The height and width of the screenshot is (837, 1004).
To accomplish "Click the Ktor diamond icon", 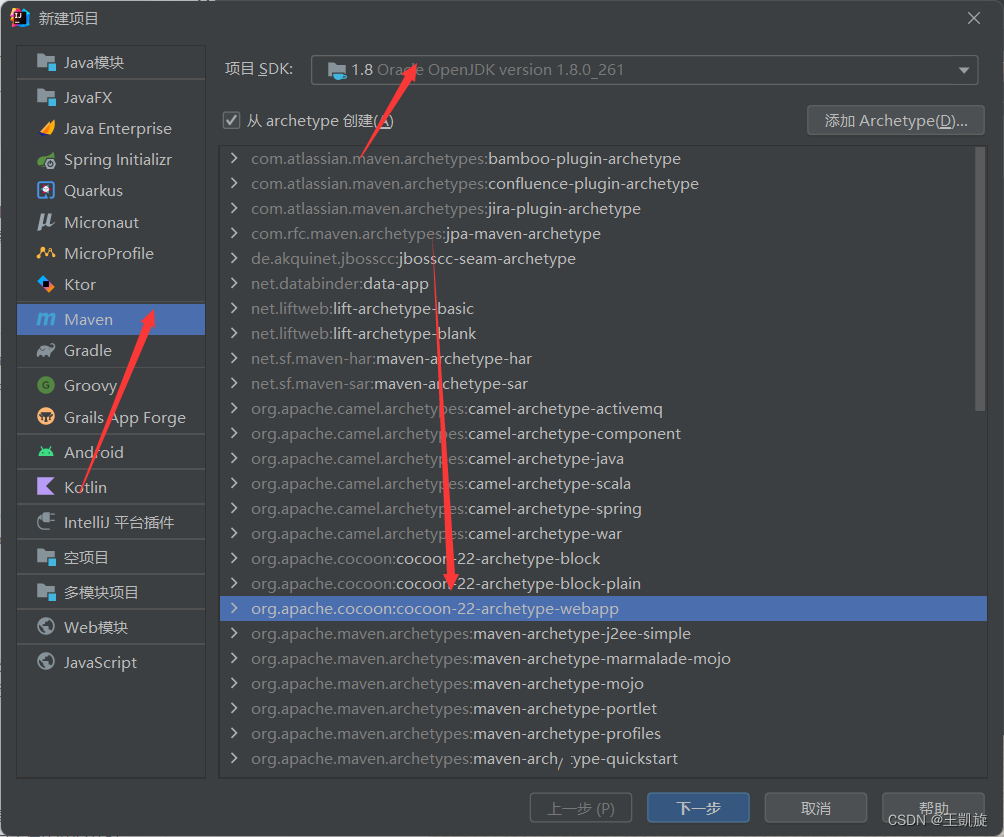I will pyautogui.click(x=46, y=284).
